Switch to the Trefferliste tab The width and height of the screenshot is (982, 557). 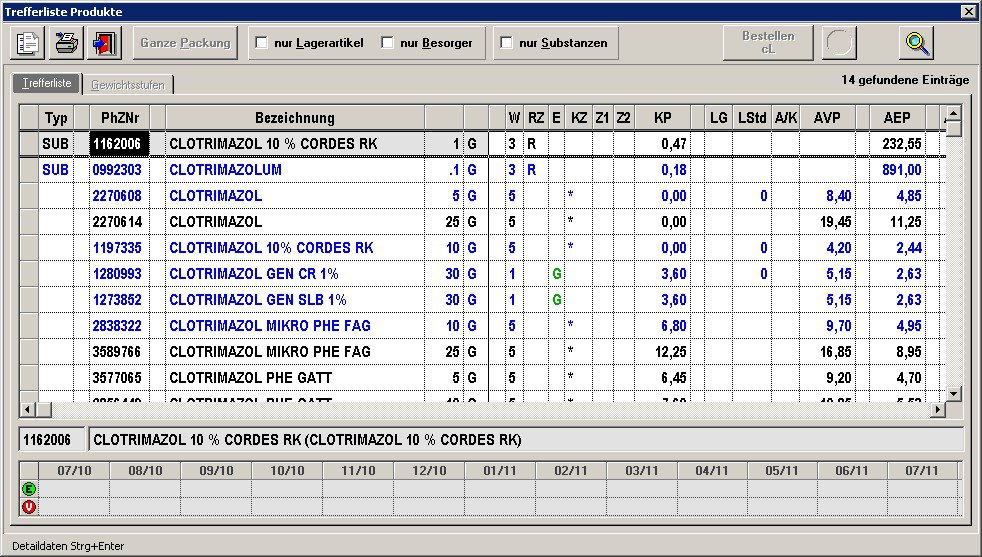pyautogui.click(x=46, y=84)
